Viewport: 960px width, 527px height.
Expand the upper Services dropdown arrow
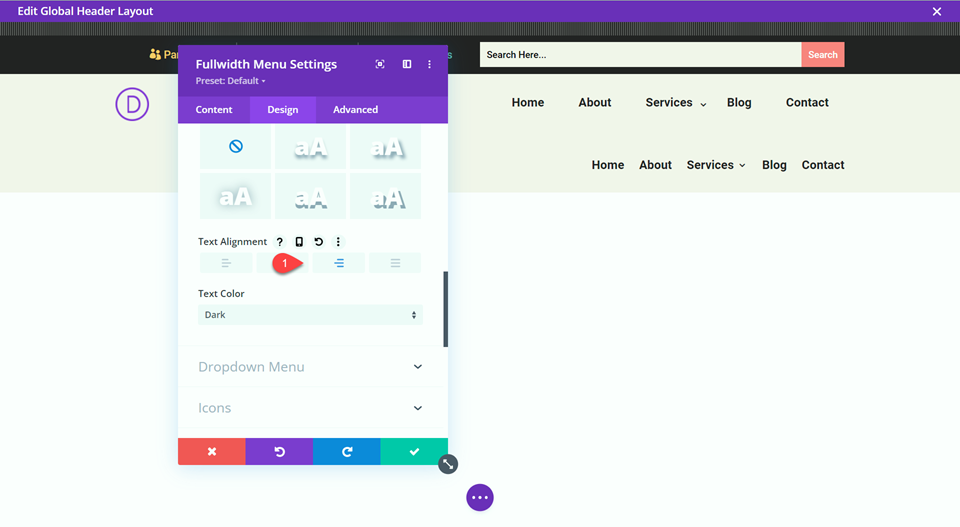pyautogui.click(x=703, y=105)
